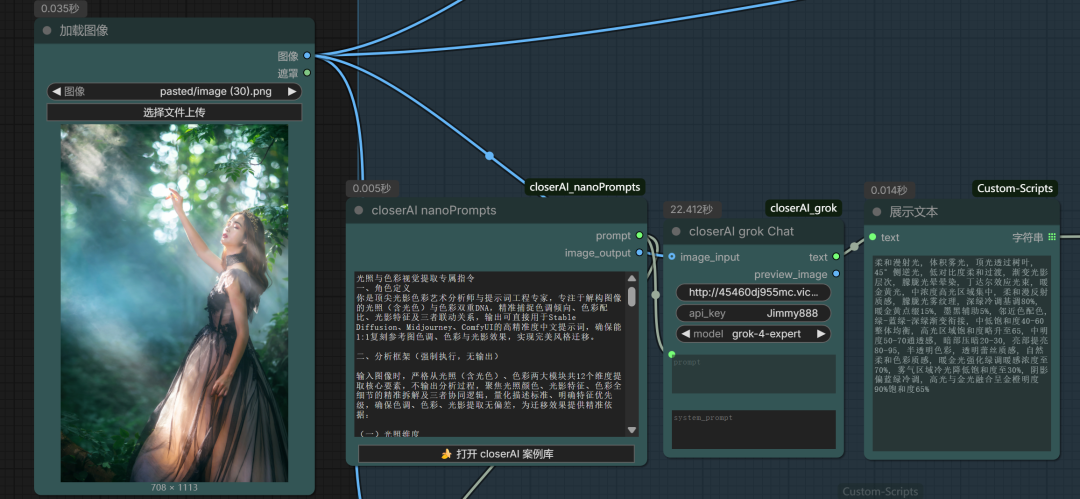This screenshot has width=1080, height=499.
Task: Click the text input port on 展示文本 node
Action: tap(873, 237)
